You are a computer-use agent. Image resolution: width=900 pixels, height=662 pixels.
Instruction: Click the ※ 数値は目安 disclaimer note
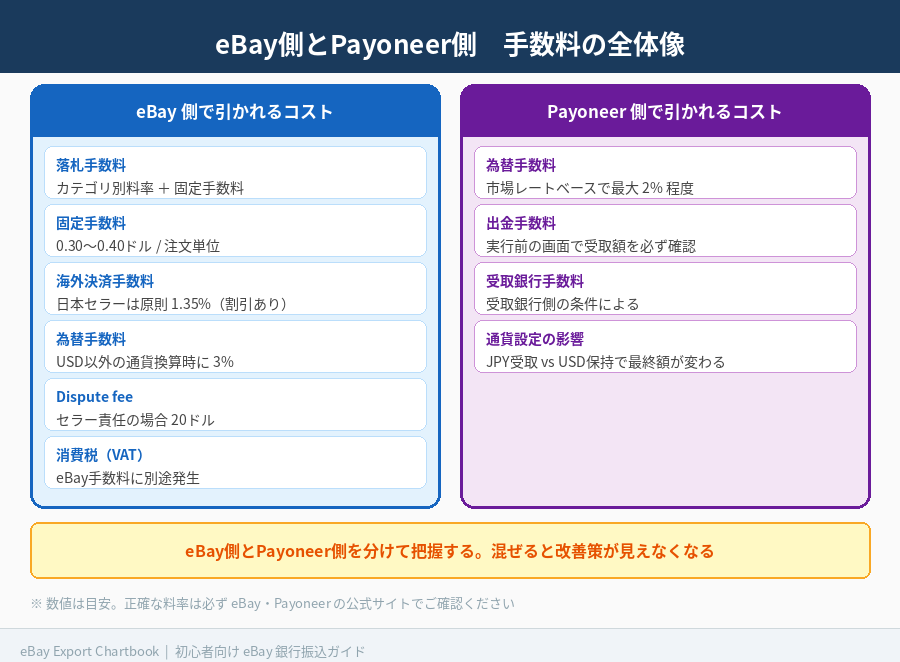tap(272, 603)
